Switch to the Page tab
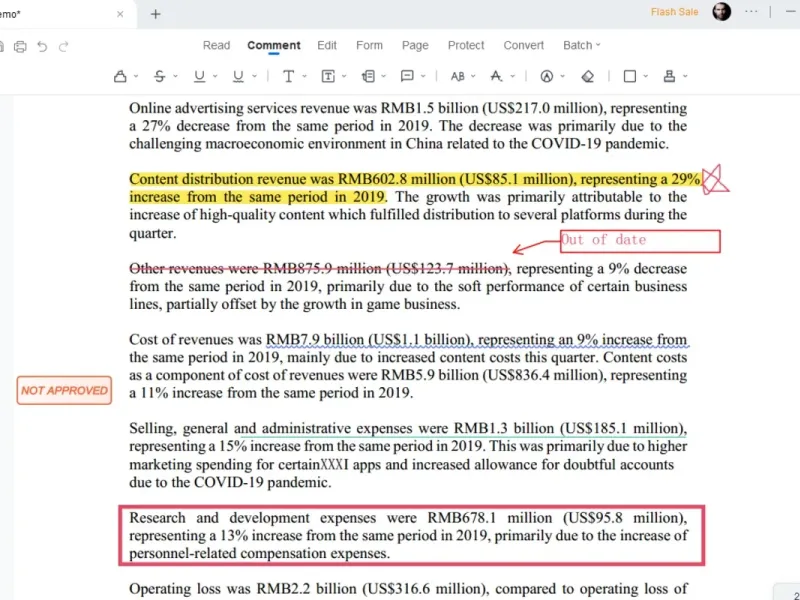800x600 pixels. point(415,45)
